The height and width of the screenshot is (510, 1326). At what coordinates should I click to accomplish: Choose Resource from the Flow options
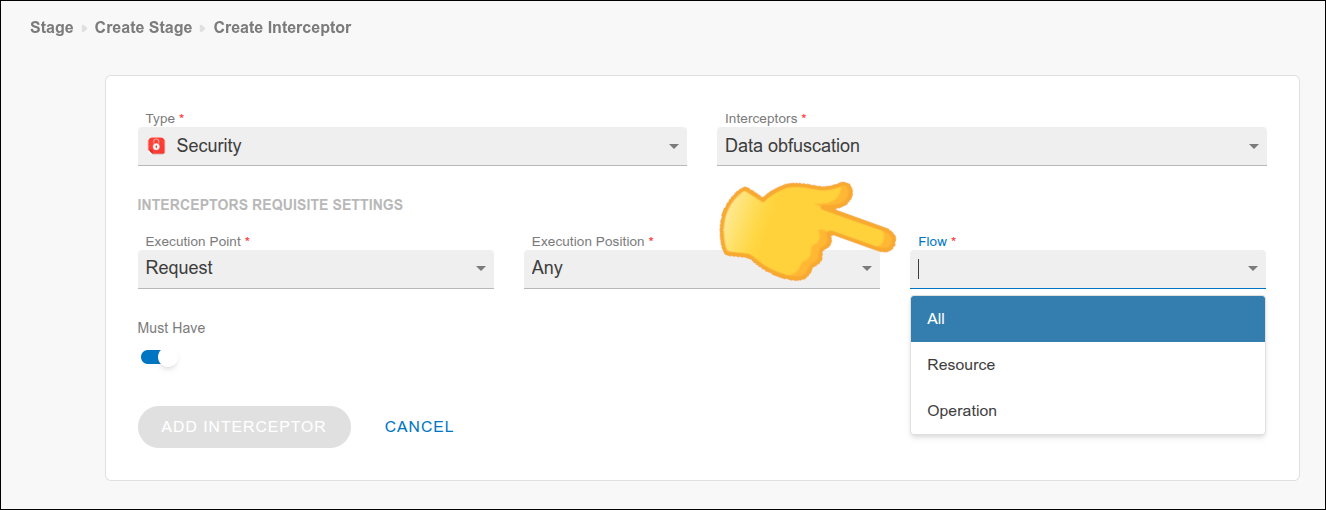pyautogui.click(x=1087, y=365)
